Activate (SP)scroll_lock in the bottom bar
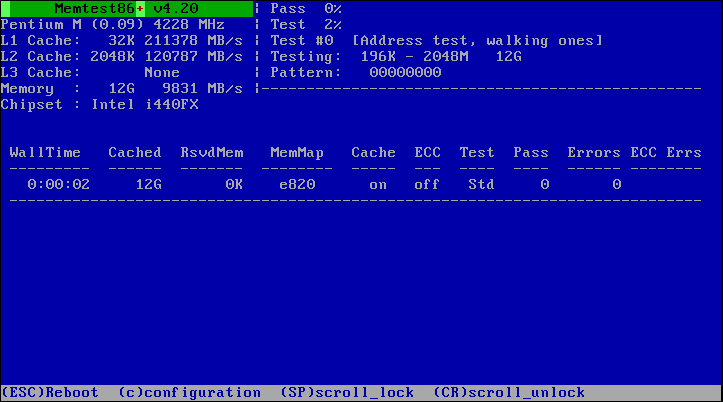 tap(347, 392)
